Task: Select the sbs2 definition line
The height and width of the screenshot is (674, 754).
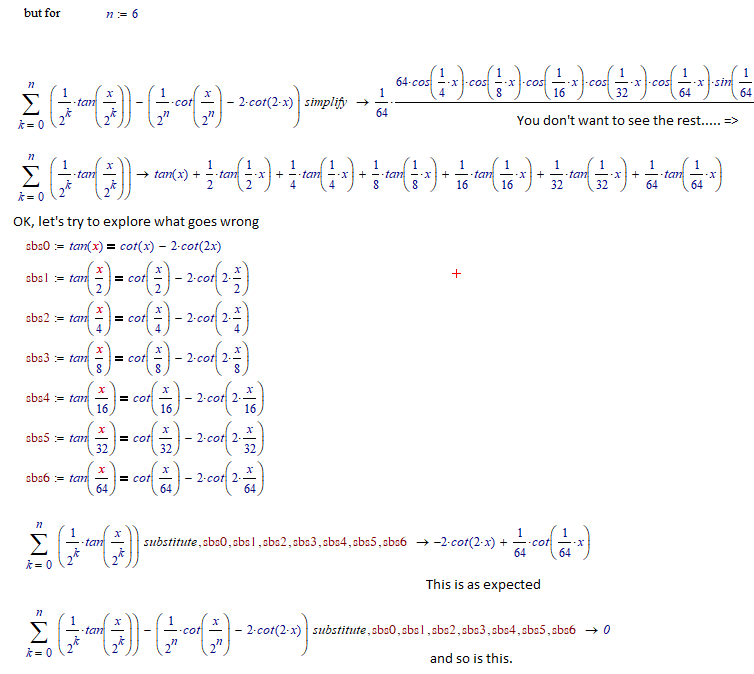Action: (x=137, y=318)
